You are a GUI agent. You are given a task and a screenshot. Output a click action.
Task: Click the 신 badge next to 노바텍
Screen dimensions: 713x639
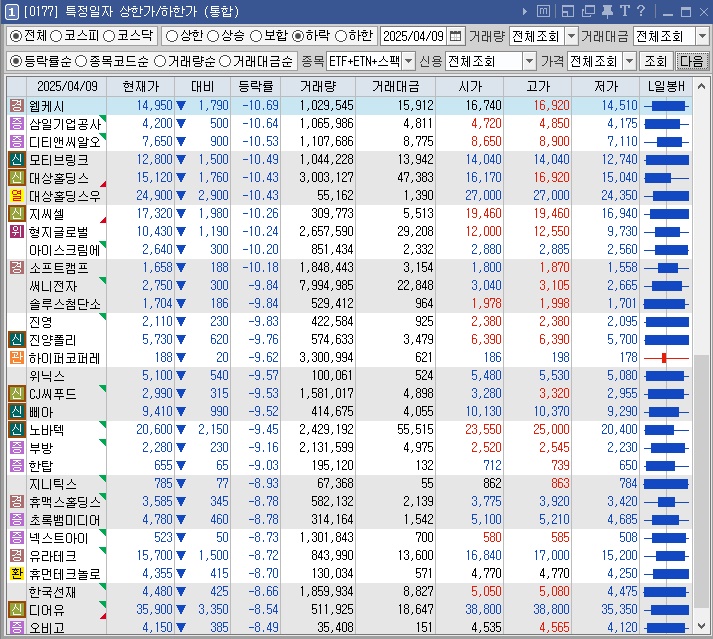[16, 429]
